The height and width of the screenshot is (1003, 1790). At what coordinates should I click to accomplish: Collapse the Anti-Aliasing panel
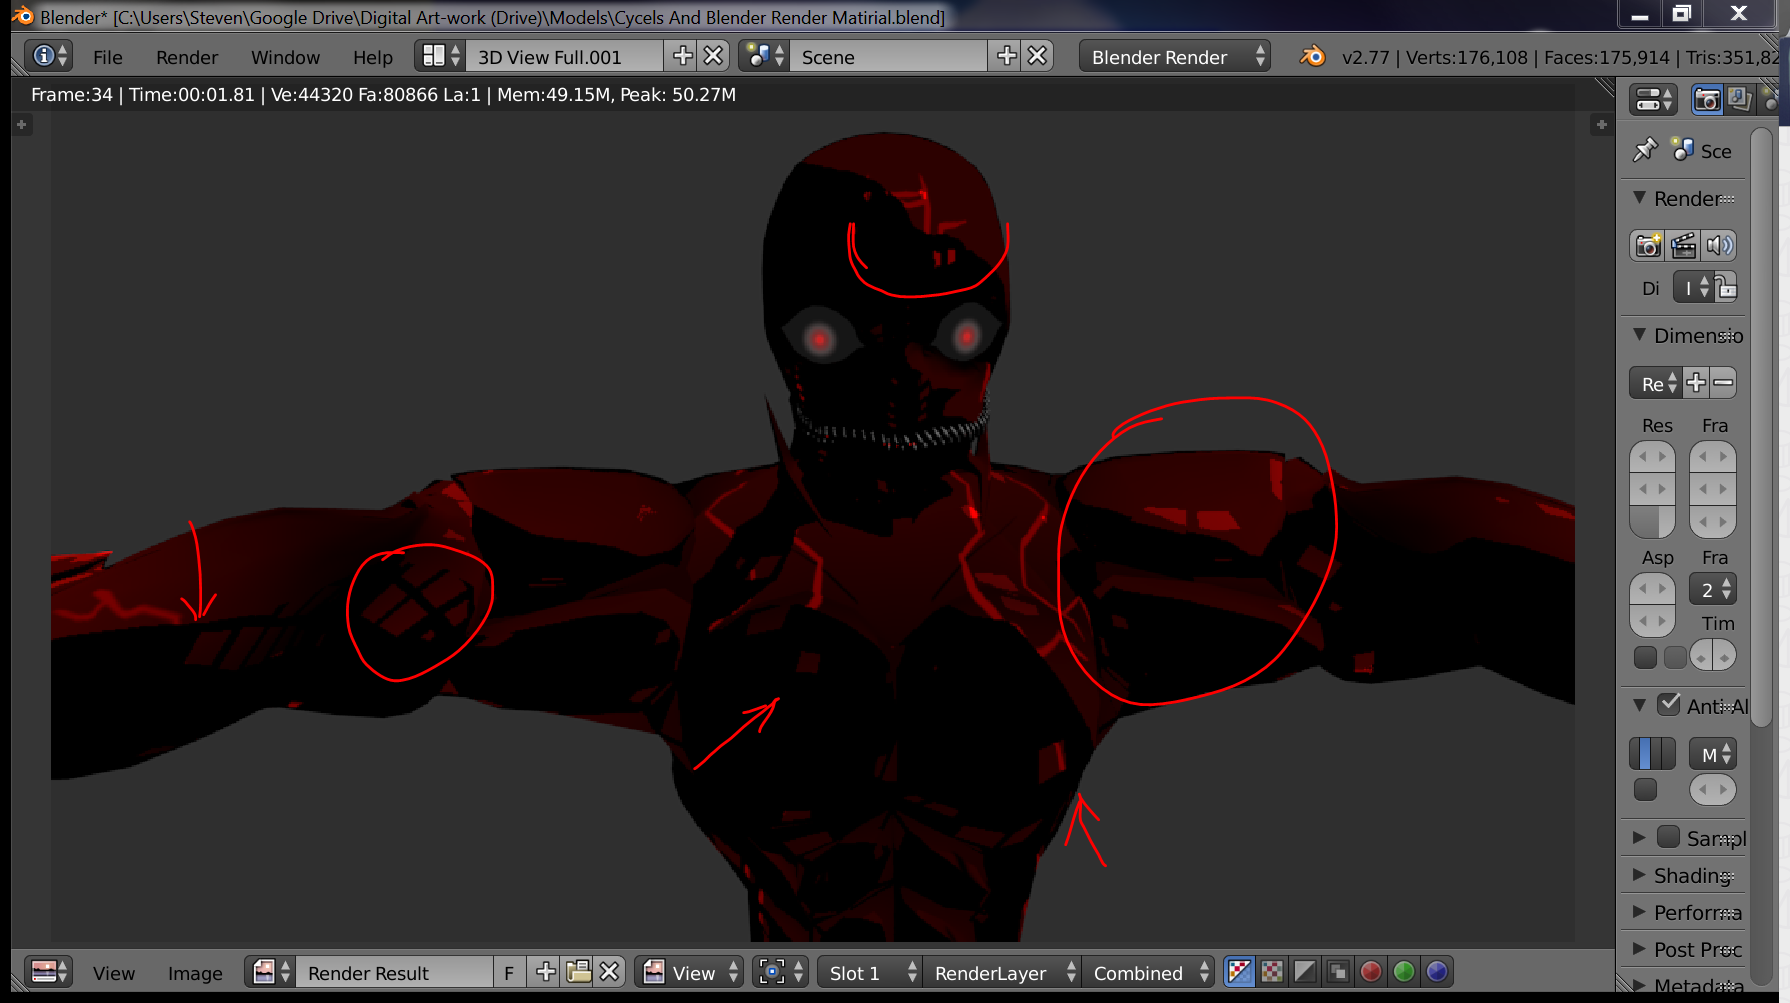pyautogui.click(x=1639, y=705)
